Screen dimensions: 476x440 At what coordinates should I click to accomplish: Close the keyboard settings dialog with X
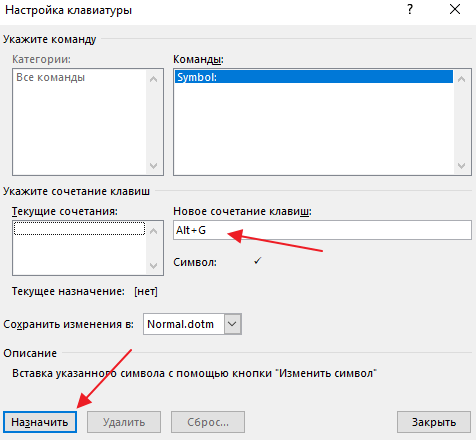pyautogui.click(x=455, y=9)
